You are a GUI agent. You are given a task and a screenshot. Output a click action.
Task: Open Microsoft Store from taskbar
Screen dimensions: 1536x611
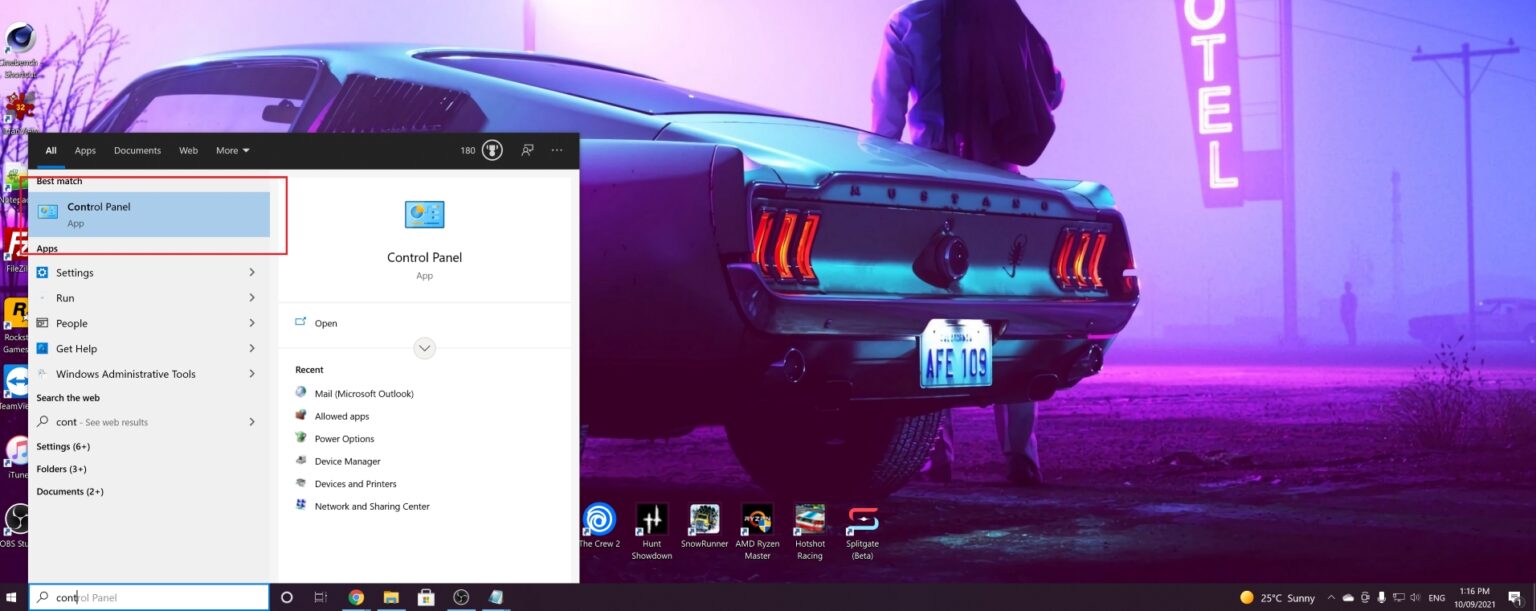pyautogui.click(x=426, y=597)
